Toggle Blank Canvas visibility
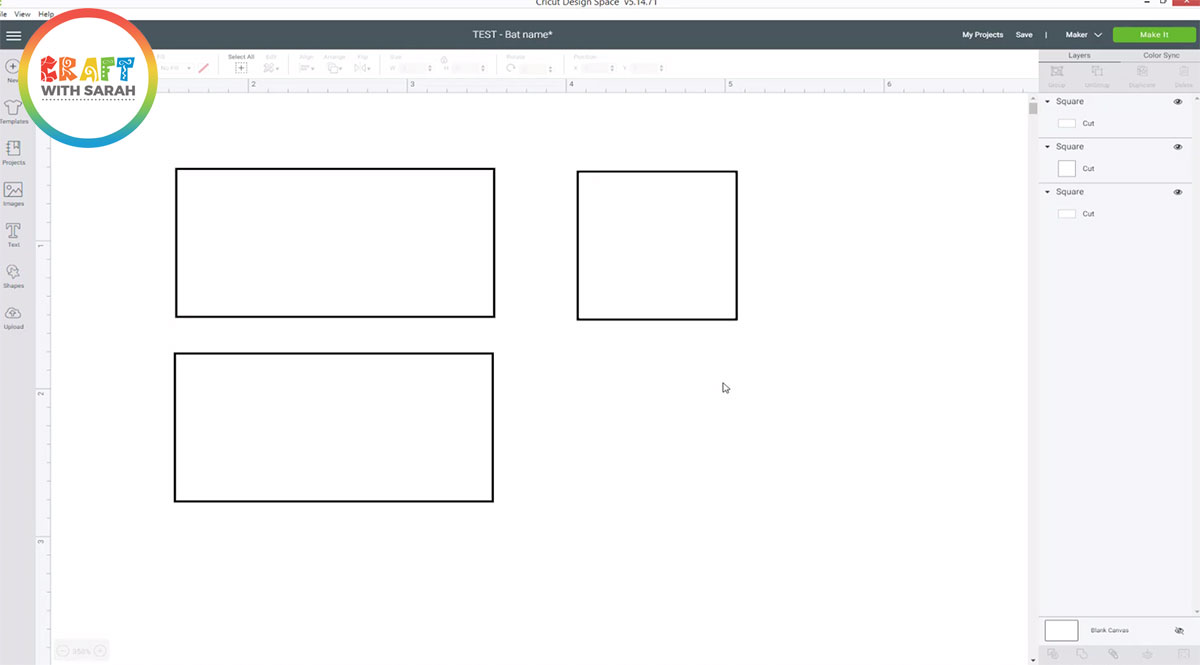This screenshot has height=665, width=1200. click(x=1179, y=631)
